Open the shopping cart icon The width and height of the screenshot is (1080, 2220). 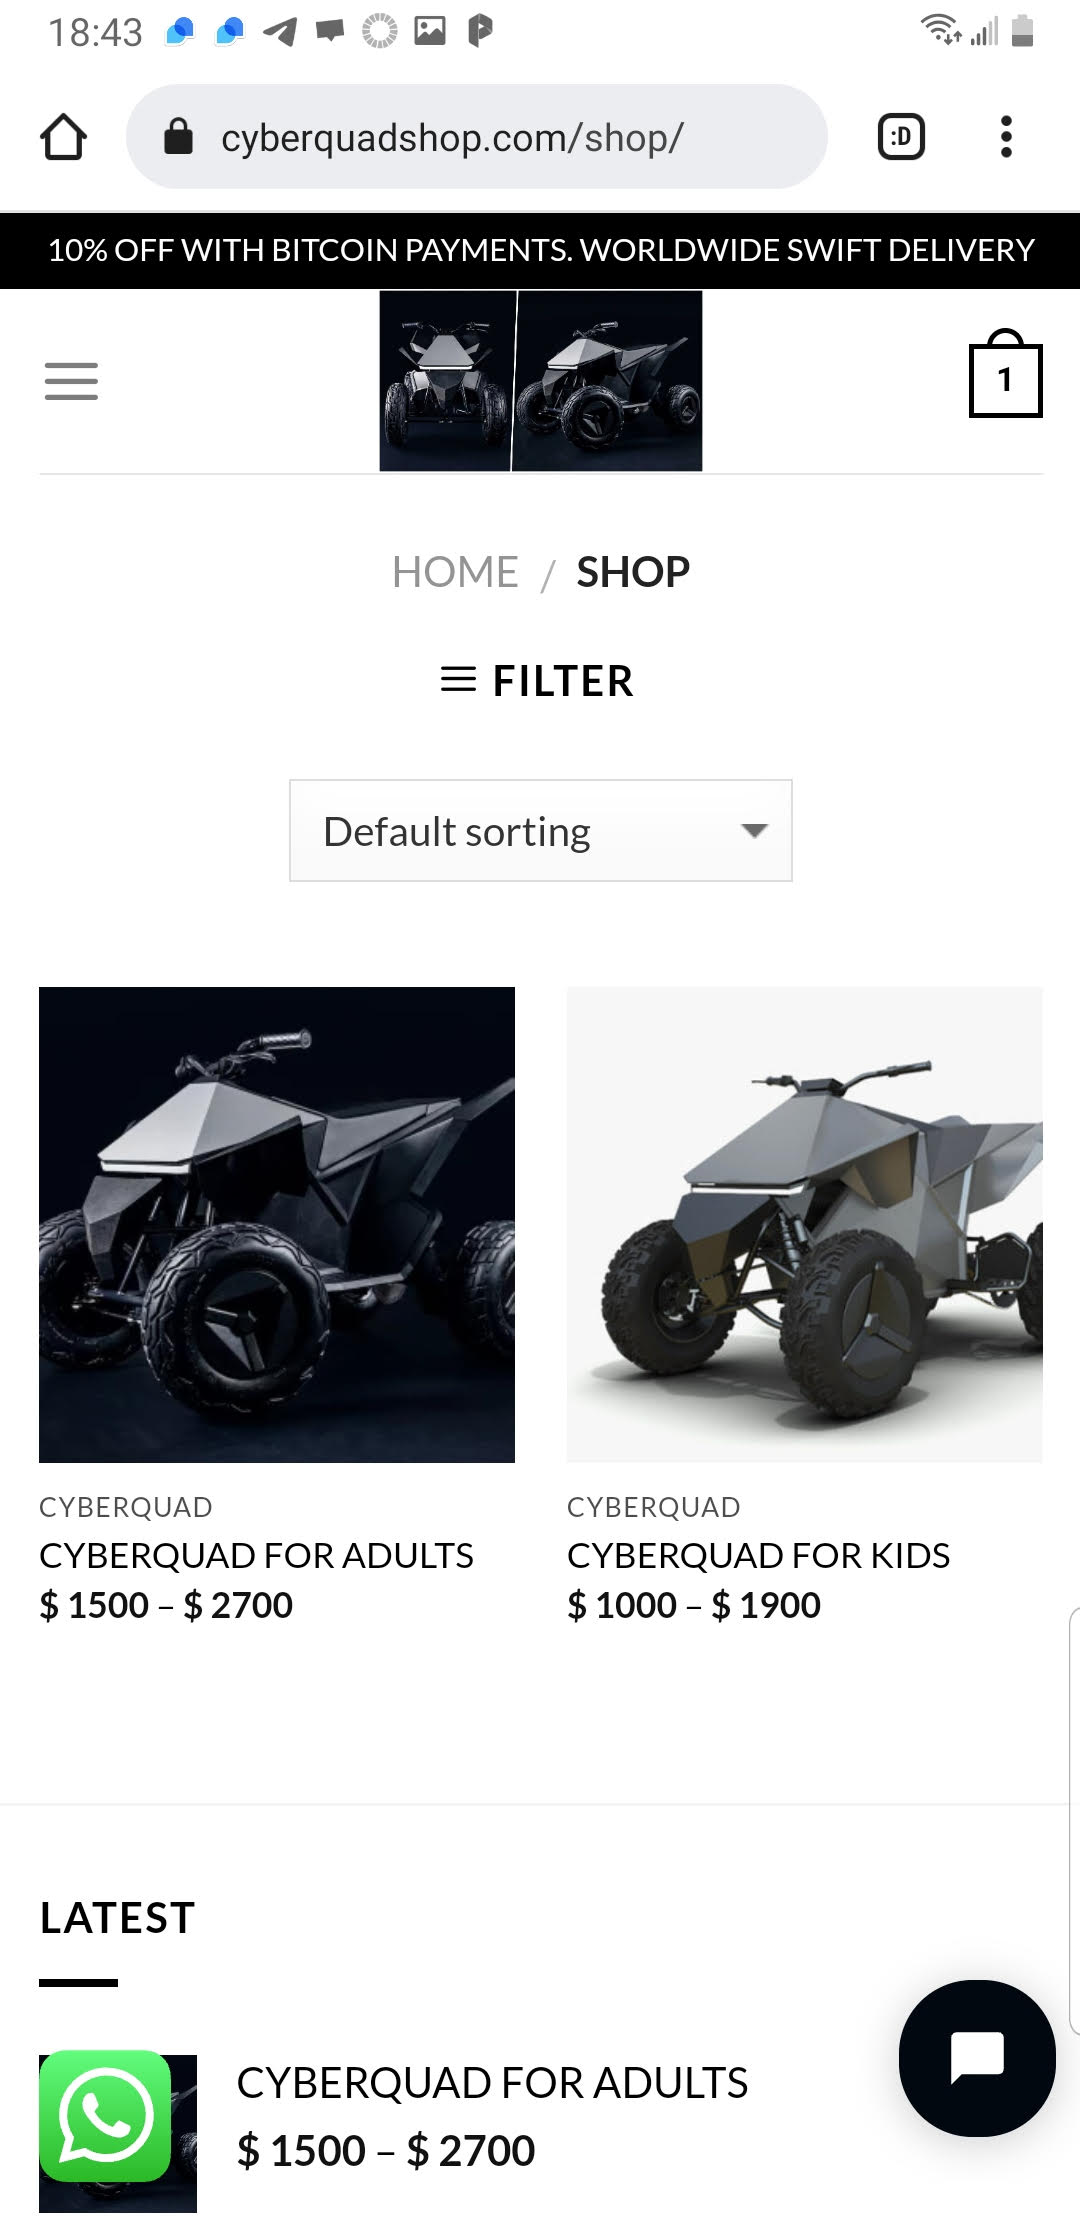1005,377
